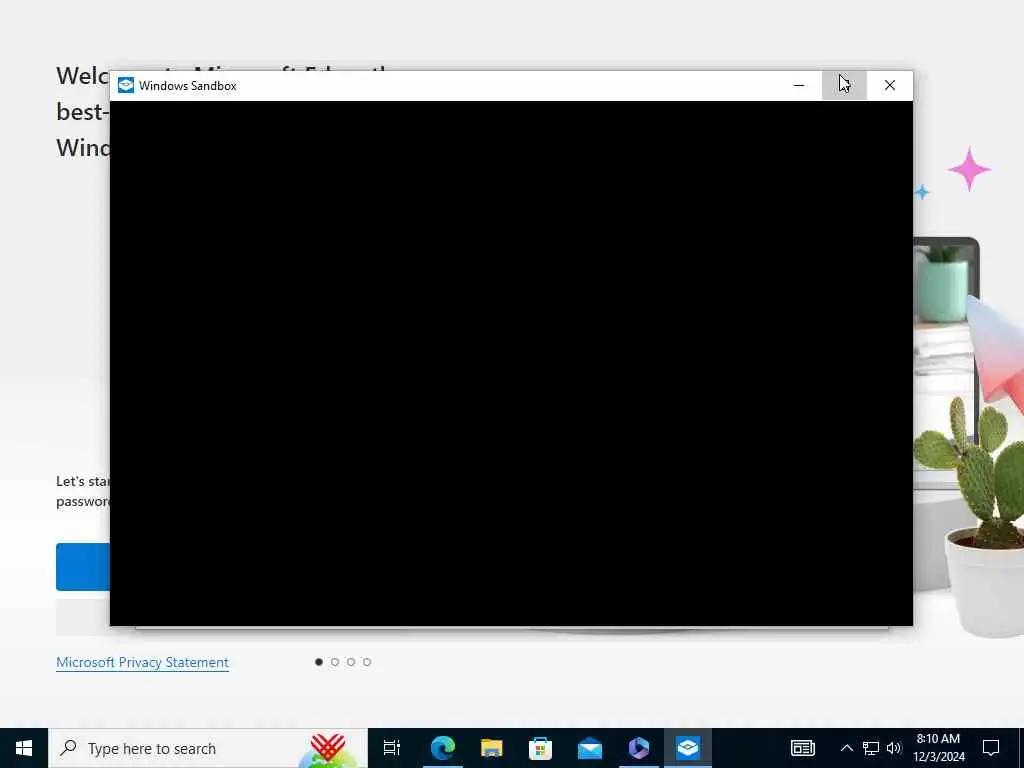Select the second carousel page dot
Screen dimensions: 1024x768
tap(335, 662)
